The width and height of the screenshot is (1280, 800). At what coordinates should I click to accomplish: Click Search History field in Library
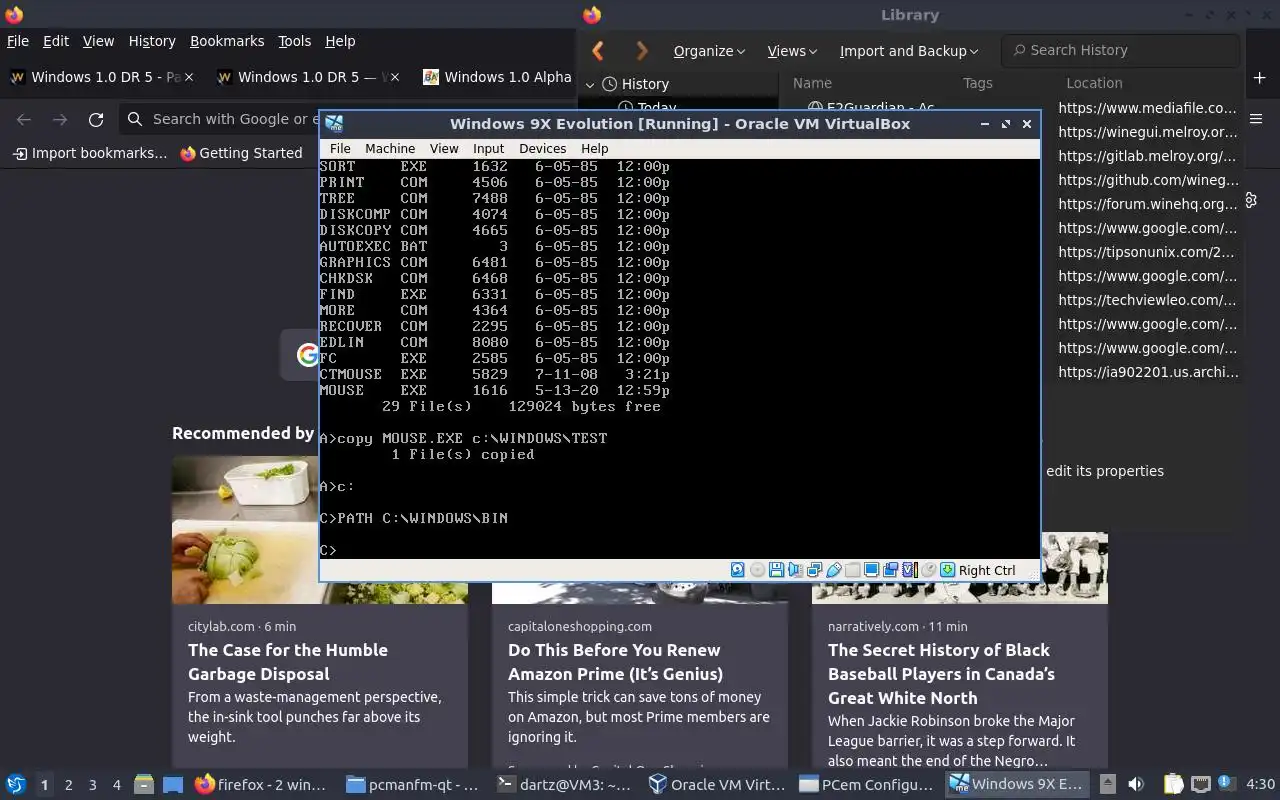(1121, 50)
